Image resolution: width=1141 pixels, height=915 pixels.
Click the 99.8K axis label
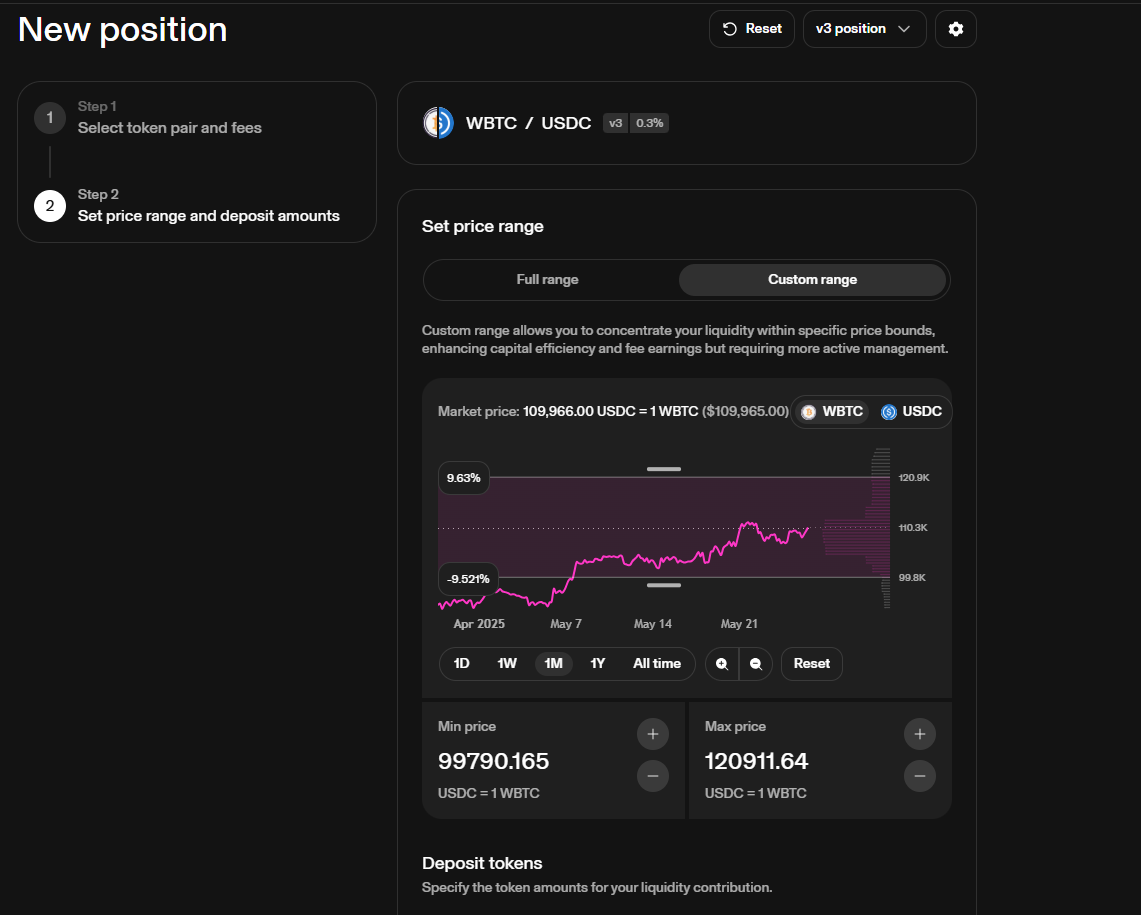pos(912,578)
